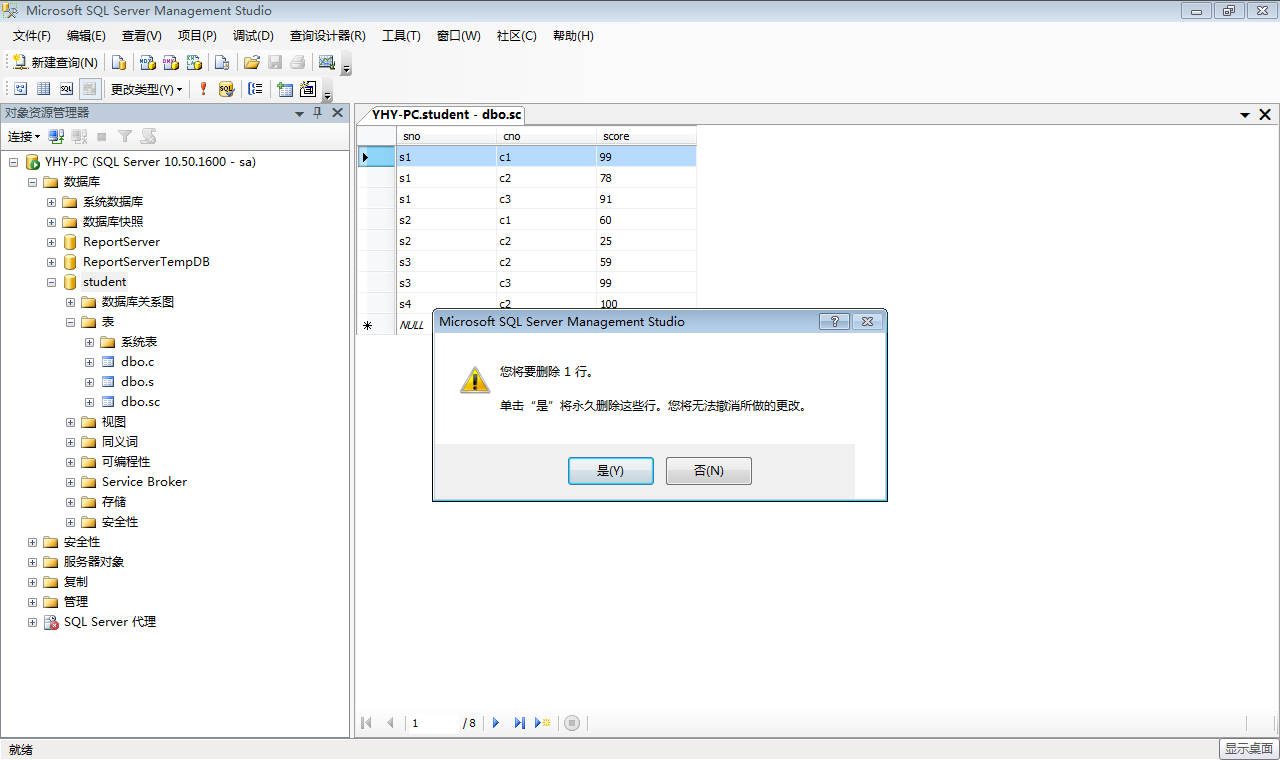This screenshot has height=760, width=1280.
Task: Click the row selector of the NULL row
Action: [x=376, y=325]
